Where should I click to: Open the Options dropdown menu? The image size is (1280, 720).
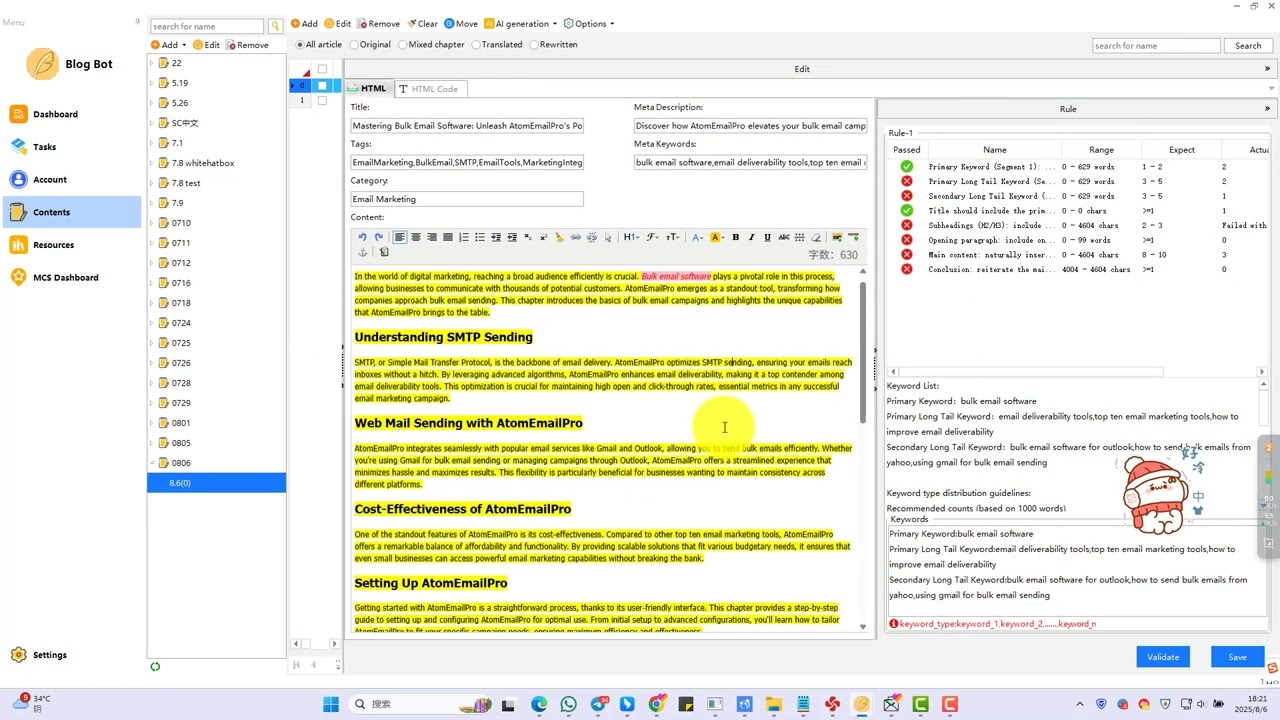click(x=589, y=24)
